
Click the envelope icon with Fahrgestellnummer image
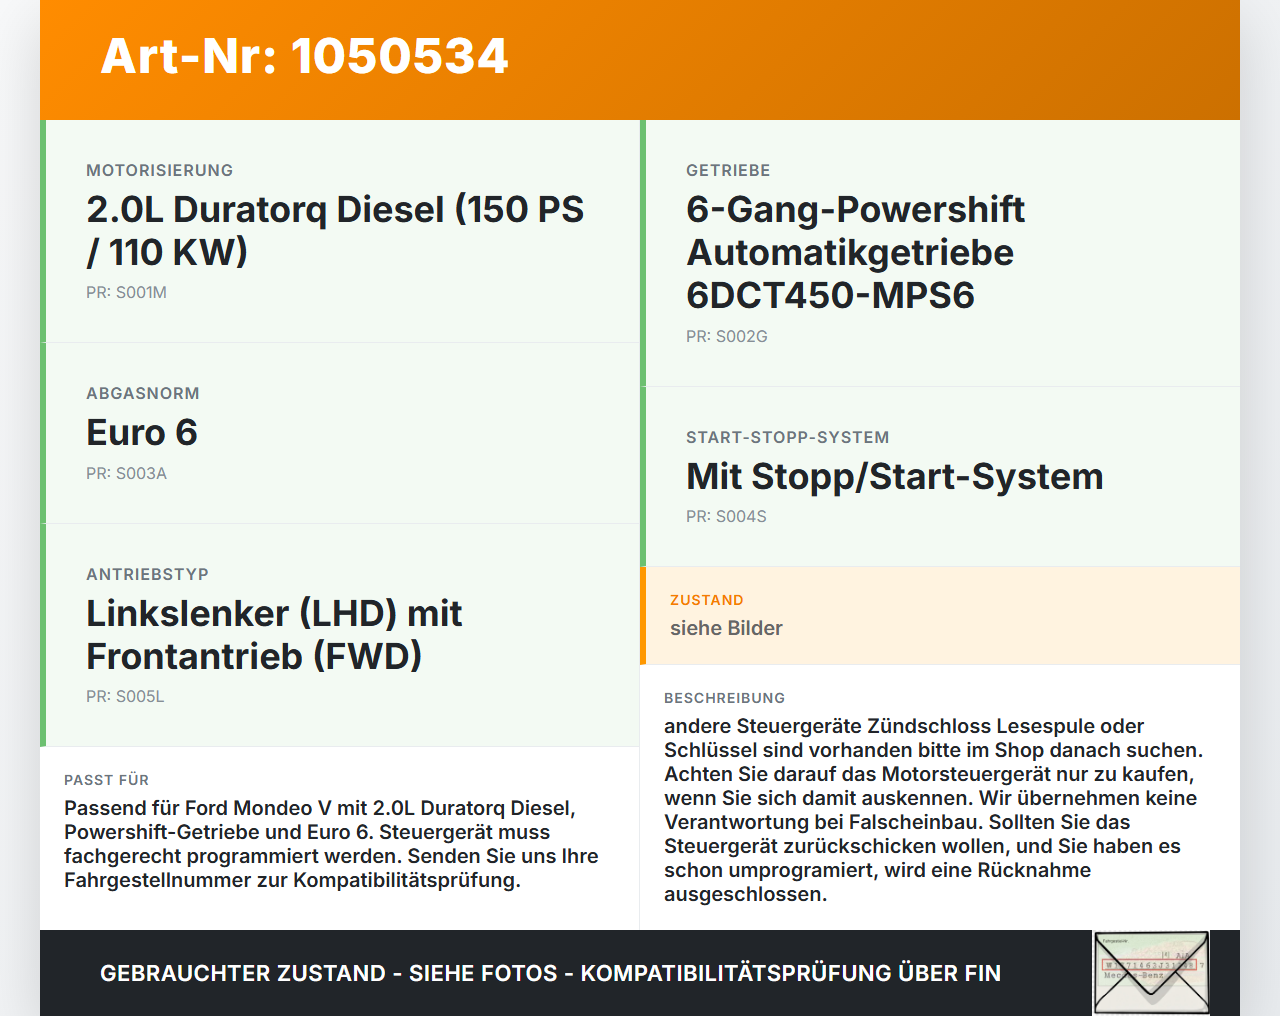(1151, 973)
